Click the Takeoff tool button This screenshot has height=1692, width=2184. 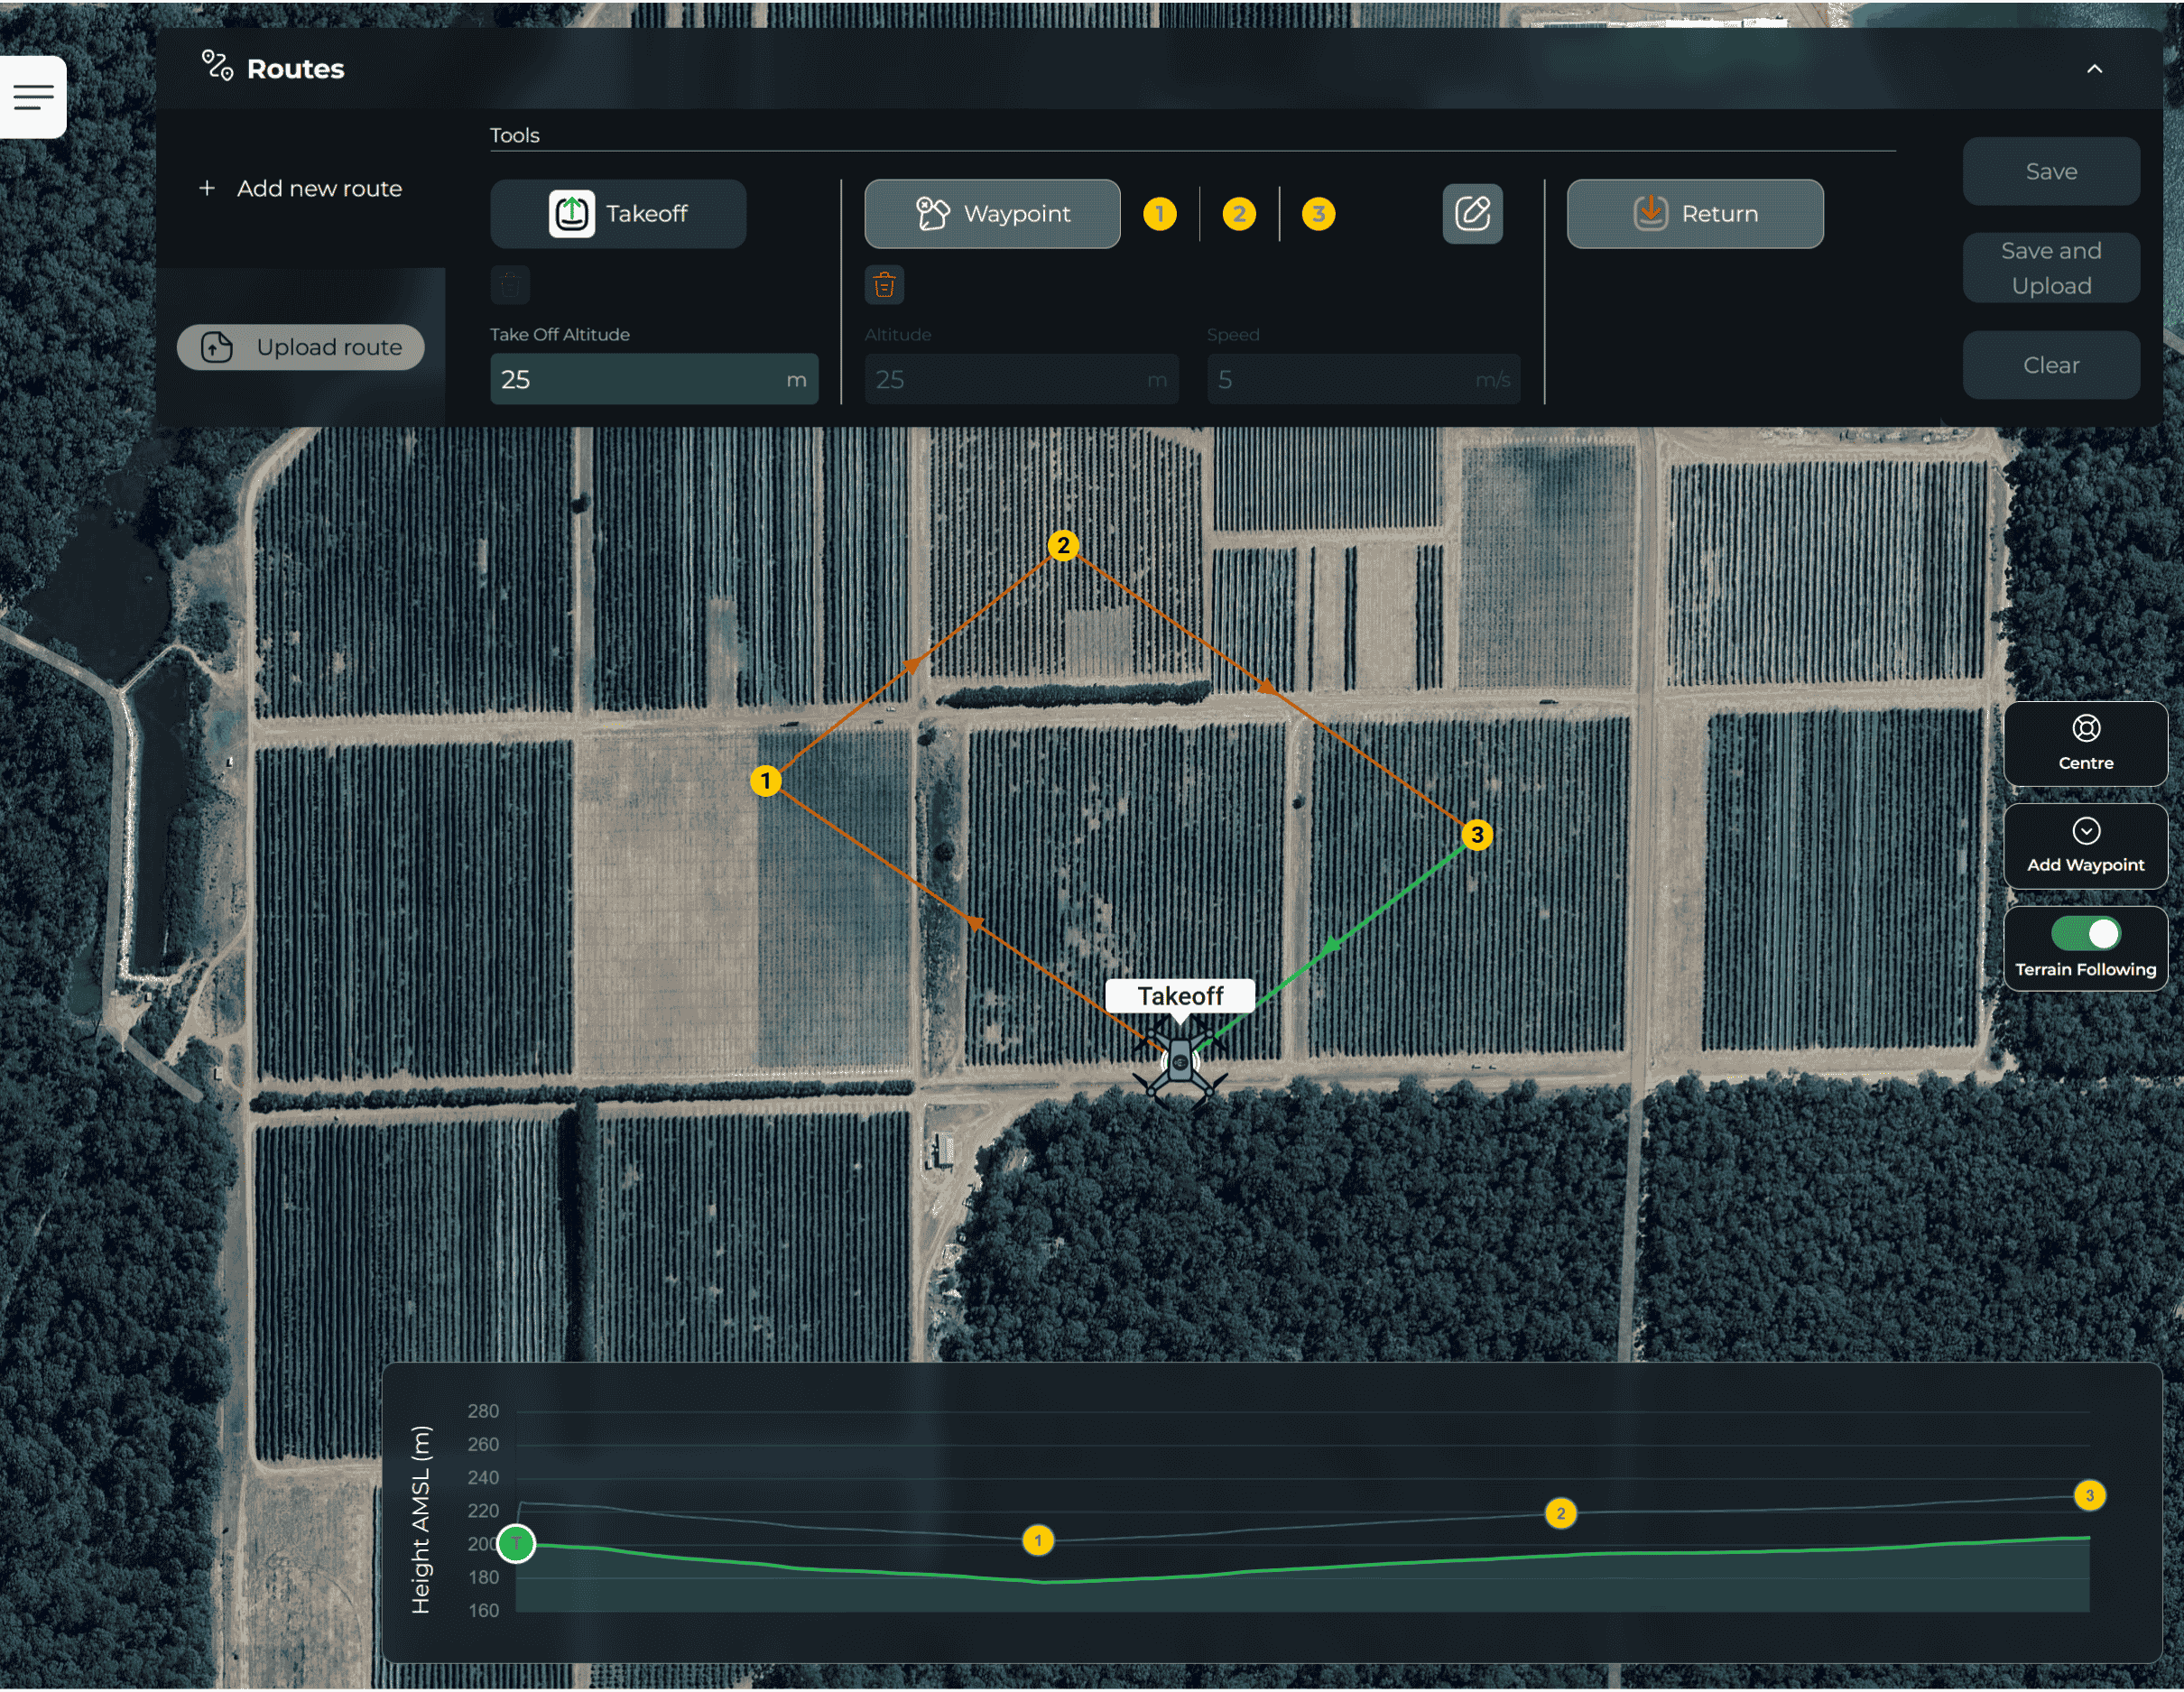[618, 214]
